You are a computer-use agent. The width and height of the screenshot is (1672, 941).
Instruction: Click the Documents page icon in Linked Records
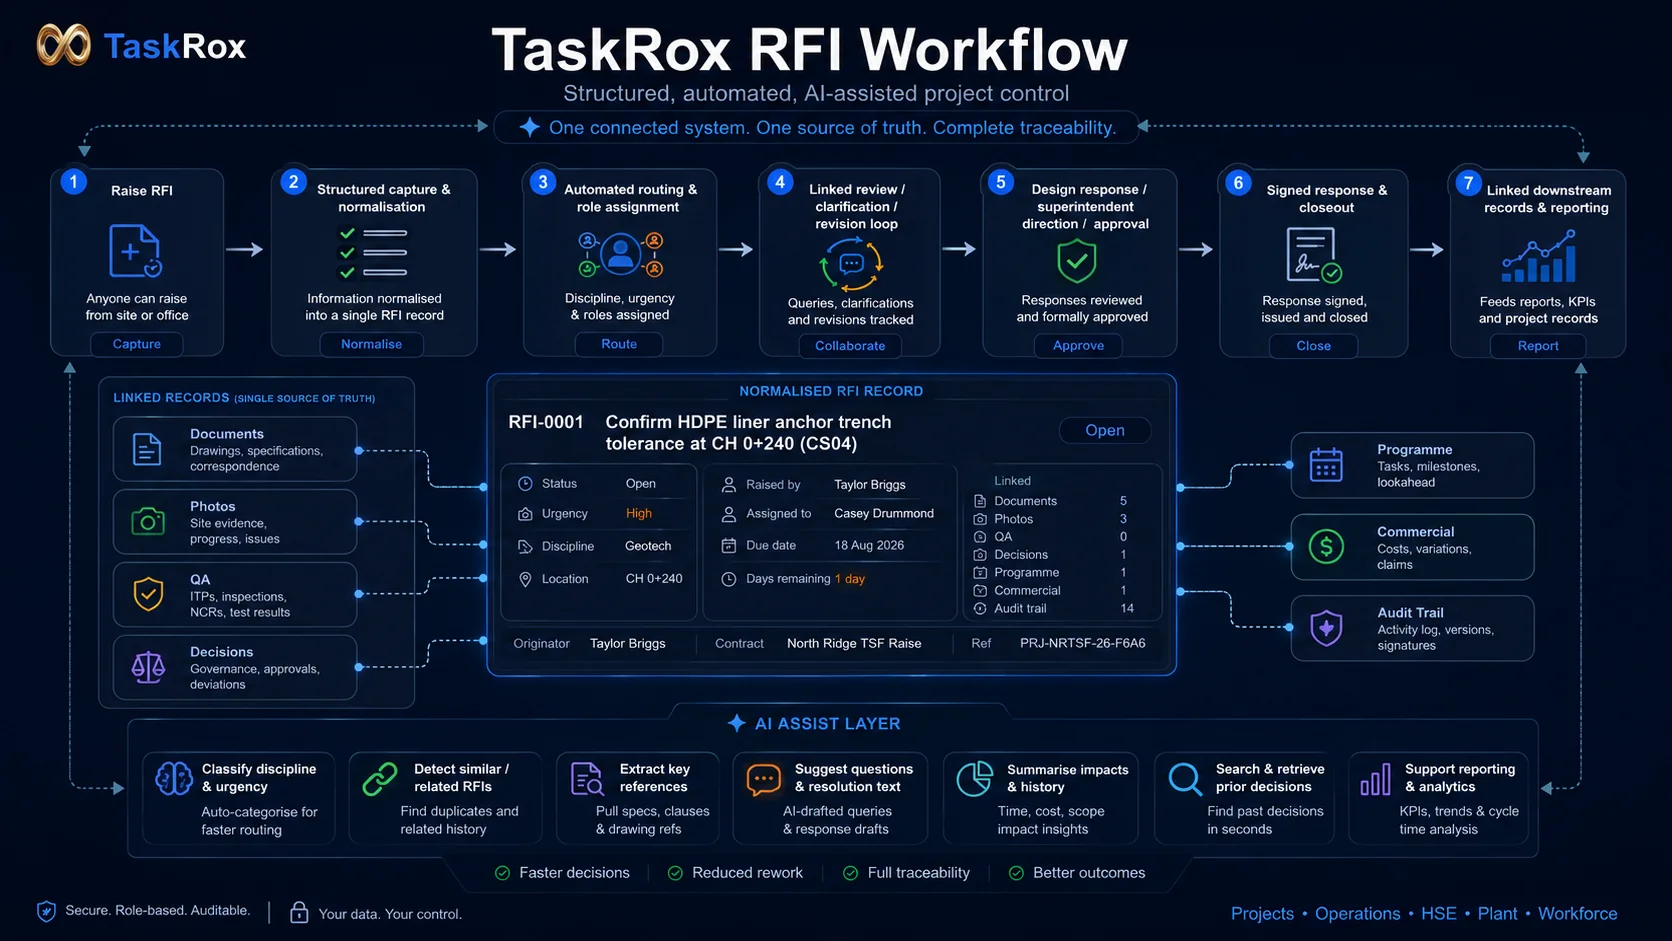click(x=147, y=449)
